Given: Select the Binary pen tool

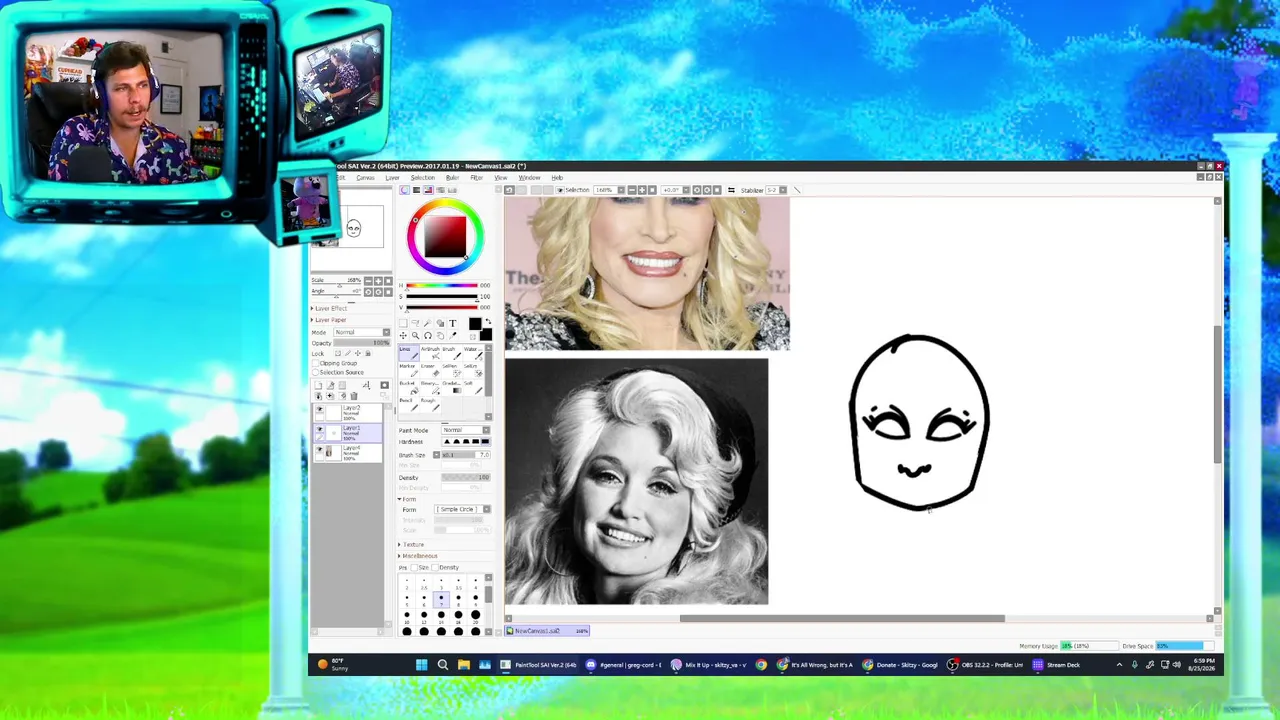Looking at the screenshot, I should tap(428, 386).
